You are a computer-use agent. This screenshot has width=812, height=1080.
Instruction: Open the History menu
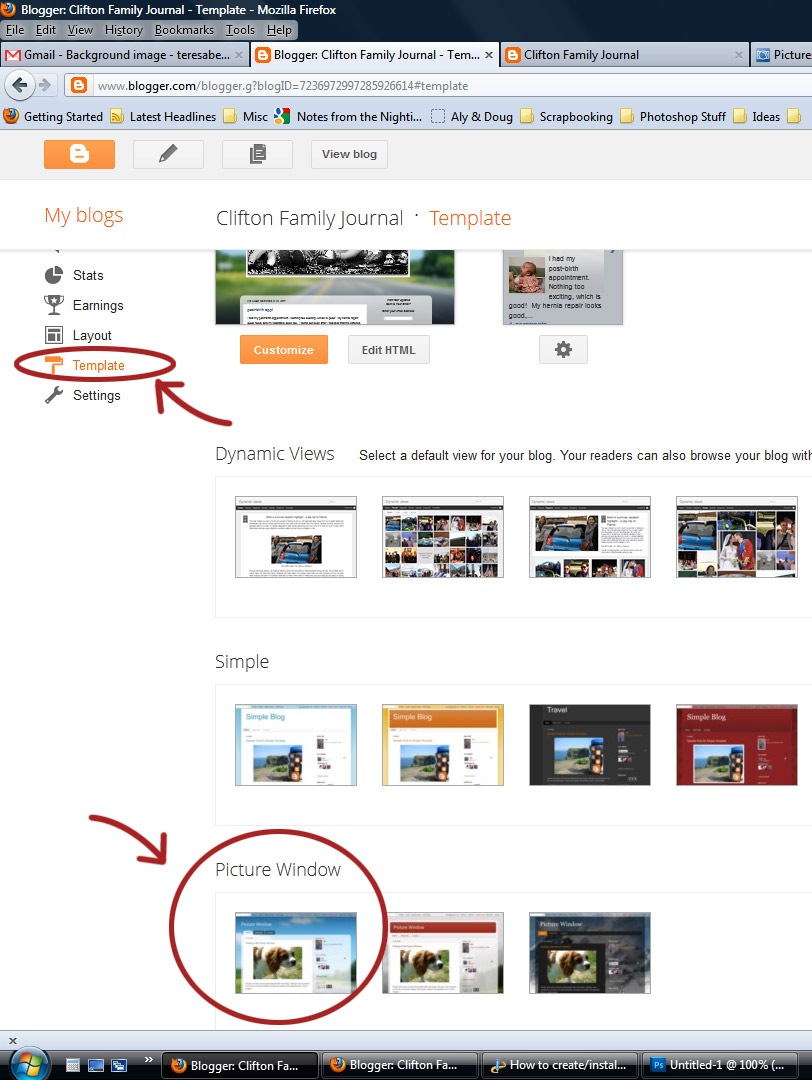pyautogui.click(x=123, y=30)
